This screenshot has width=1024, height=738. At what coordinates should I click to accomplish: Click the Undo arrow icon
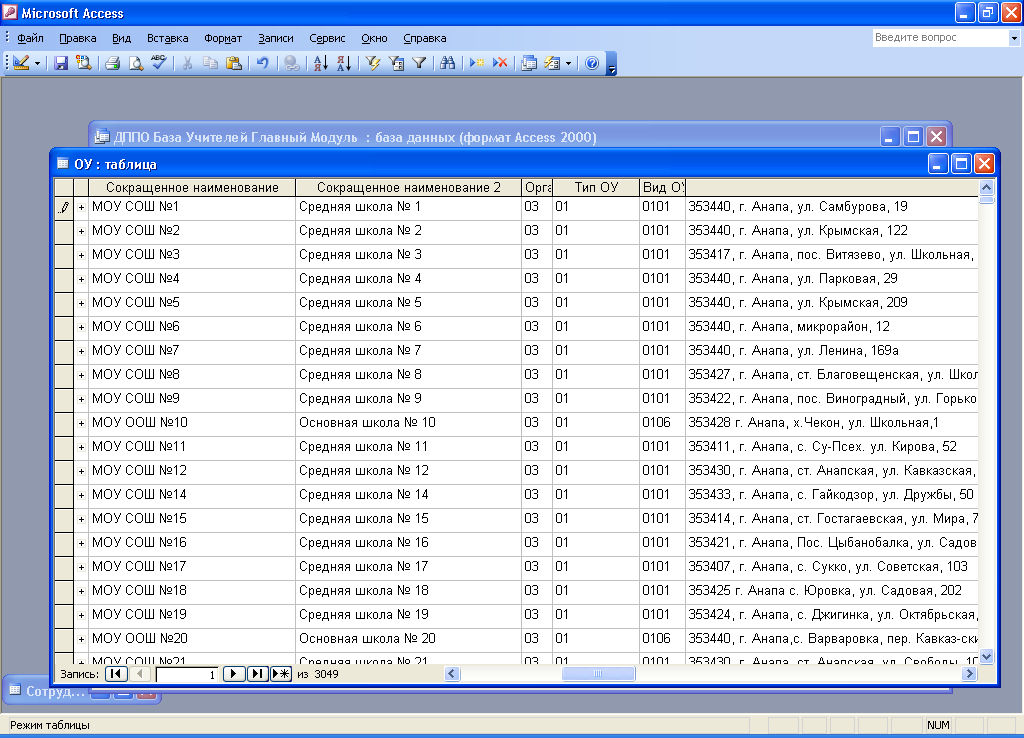(263, 63)
